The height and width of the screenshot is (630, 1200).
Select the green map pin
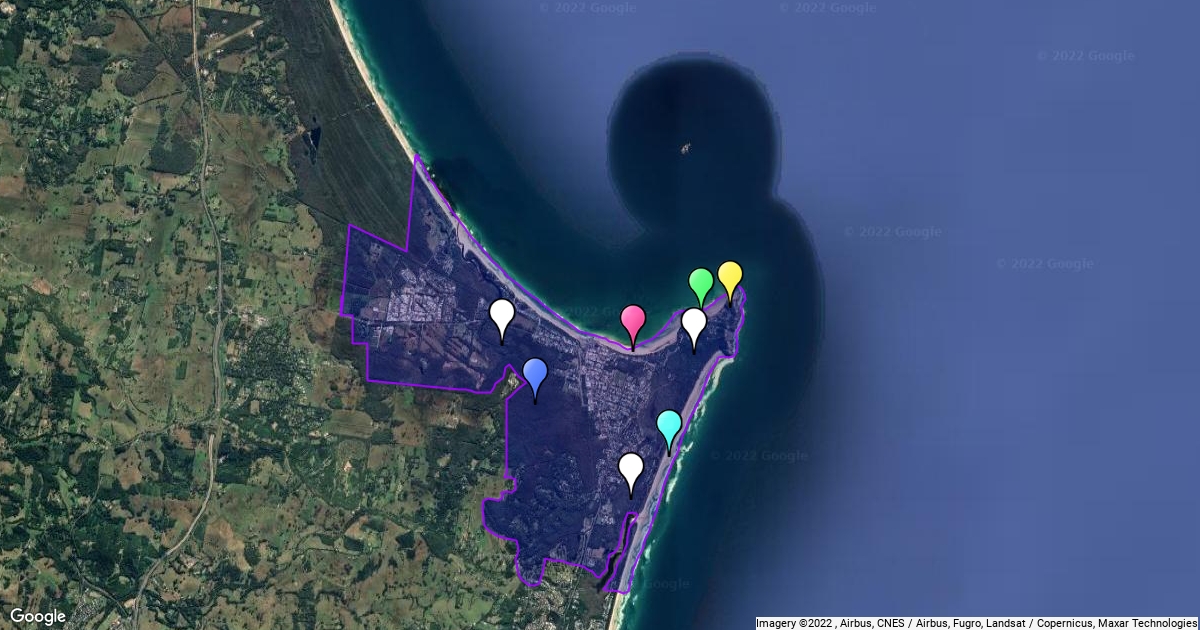701,284
